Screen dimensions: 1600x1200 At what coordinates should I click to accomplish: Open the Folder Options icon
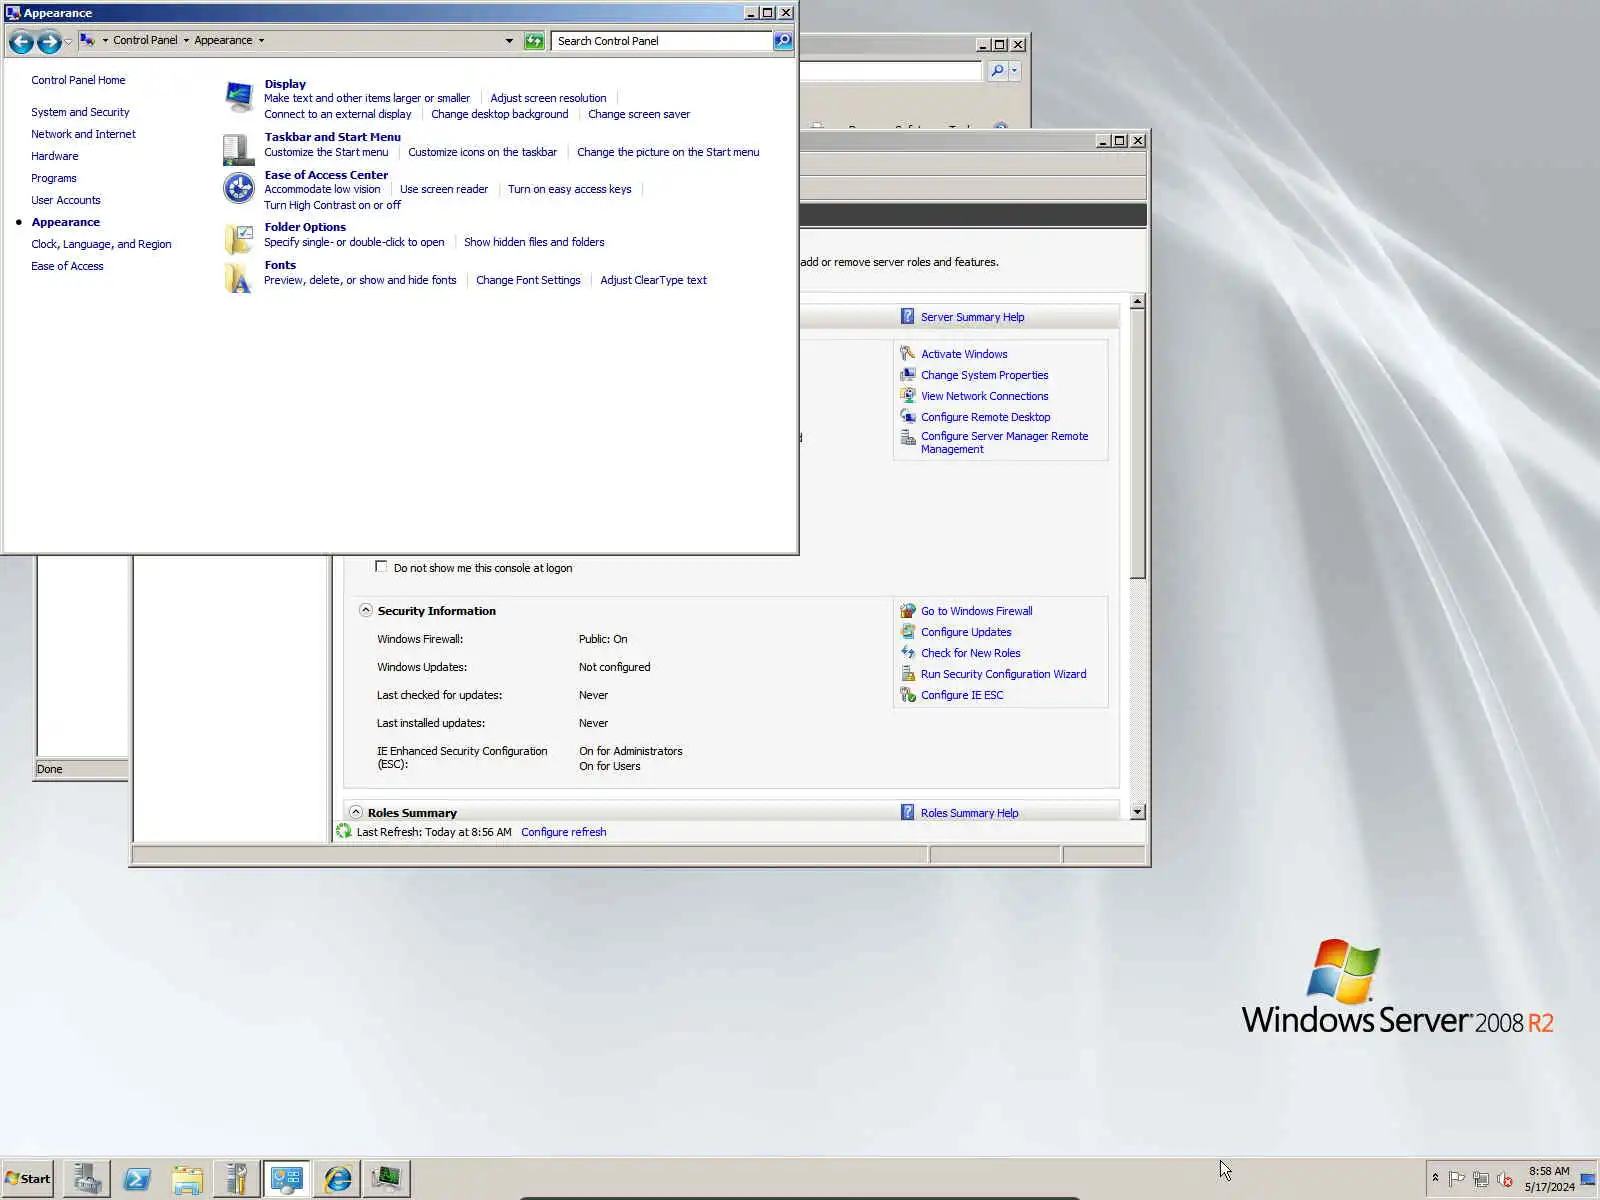pos(239,239)
